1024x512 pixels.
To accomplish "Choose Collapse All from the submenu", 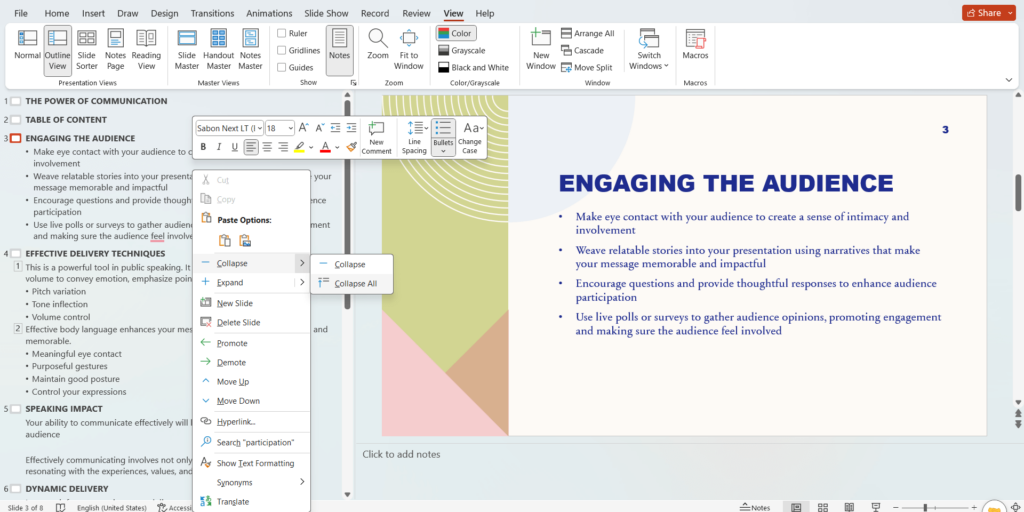I will point(355,283).
